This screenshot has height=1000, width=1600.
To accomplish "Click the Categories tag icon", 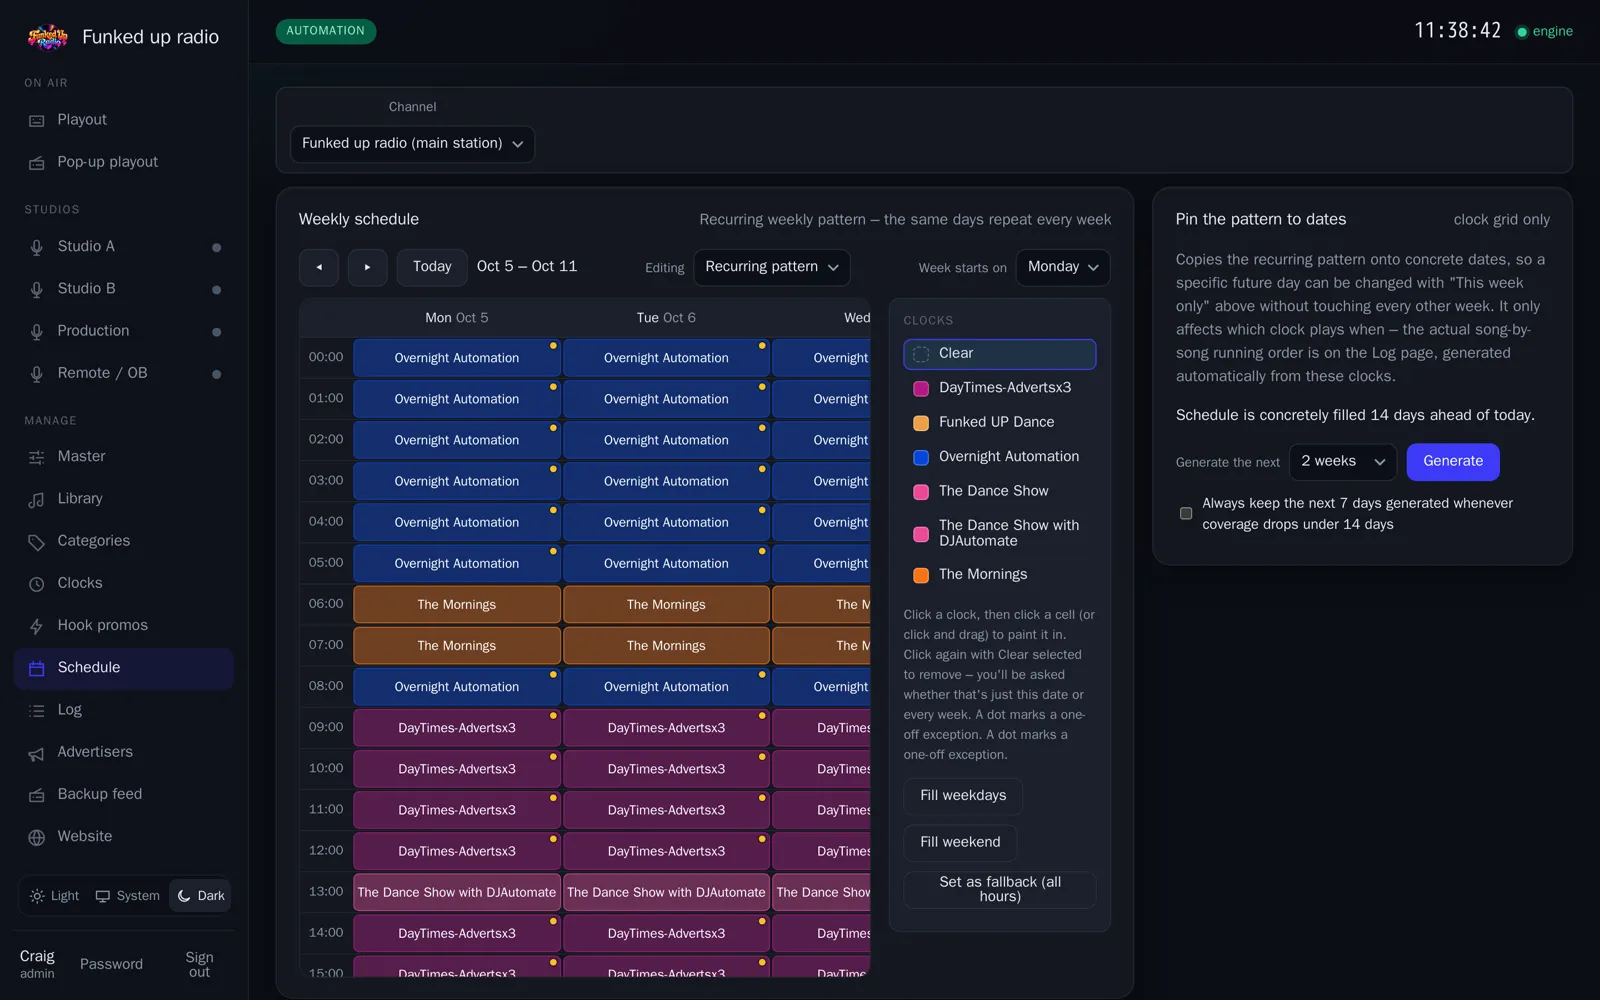I will pos(37,542).
